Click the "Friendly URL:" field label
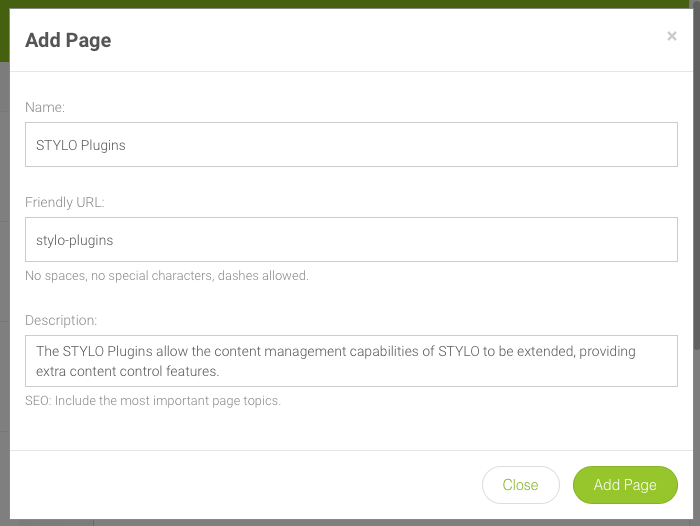Viewport: 700px width, 526px height. pyautogui.click(x=65, y=201)
